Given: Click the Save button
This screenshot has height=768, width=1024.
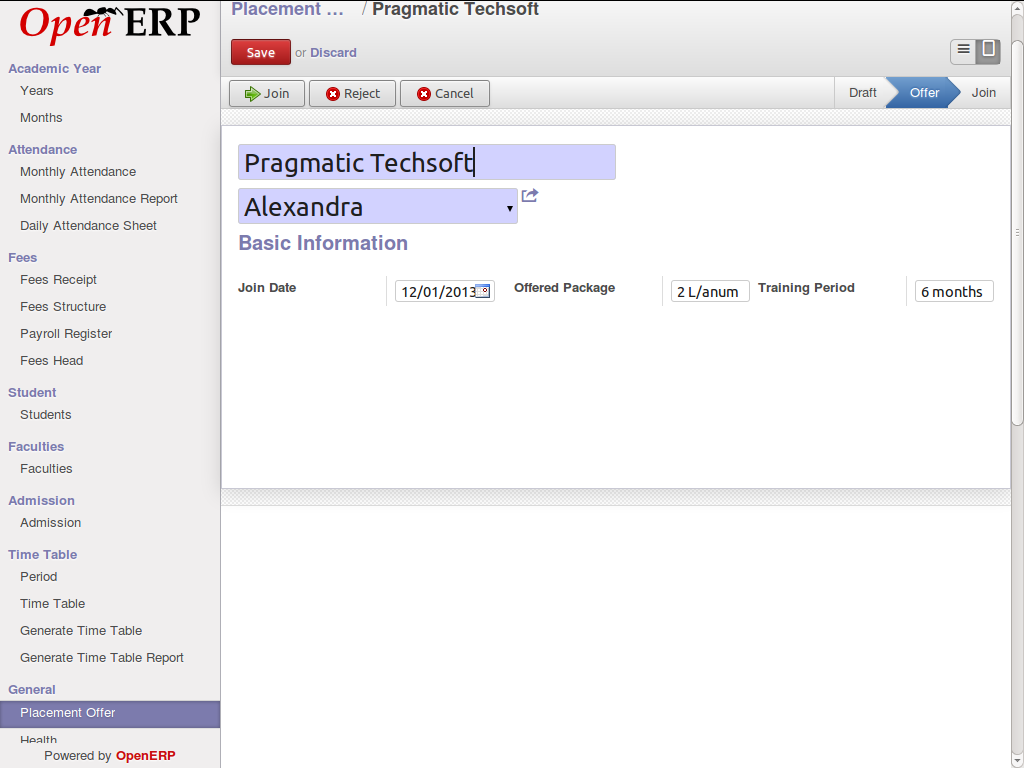Looking at the screenshot, I should 261,52.
